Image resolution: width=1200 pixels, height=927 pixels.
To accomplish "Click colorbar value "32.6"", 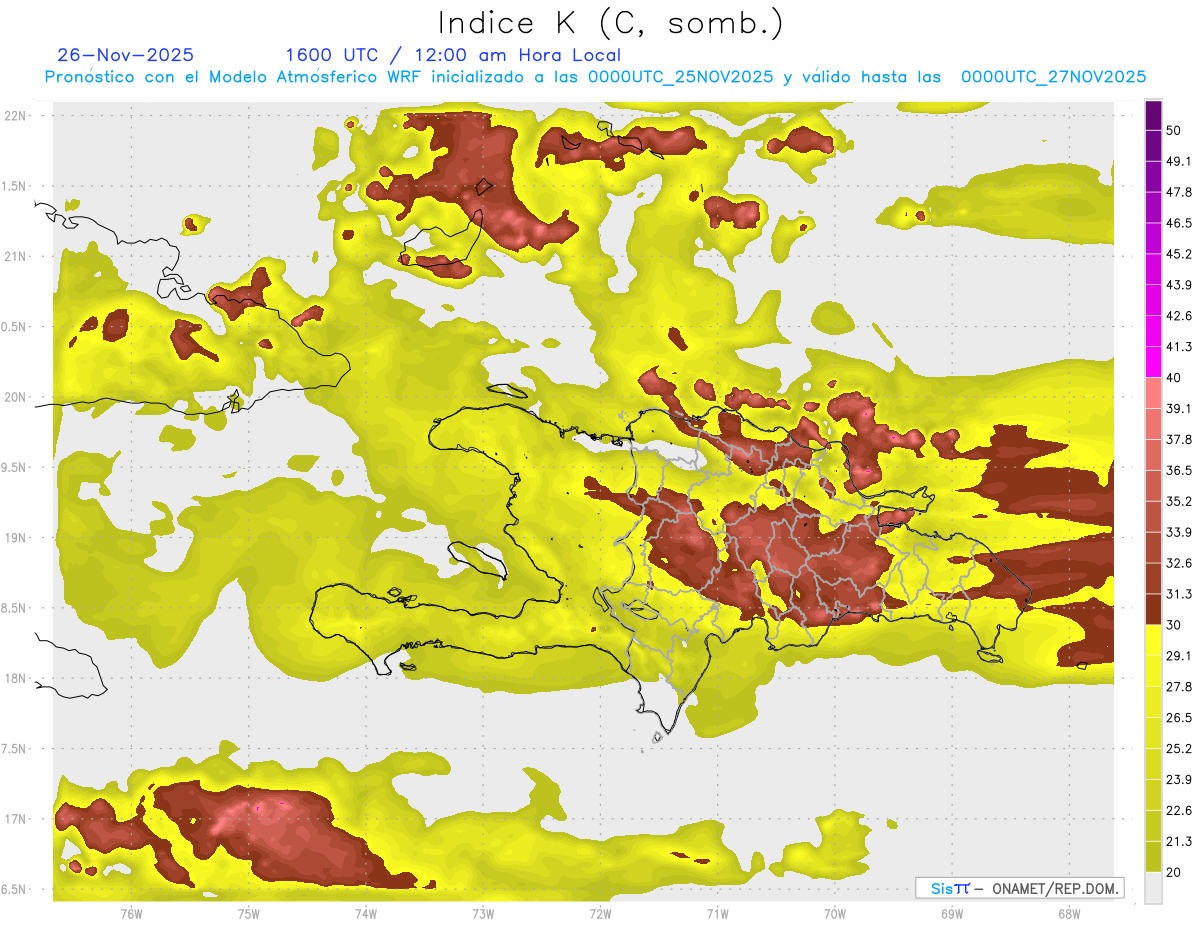I will tap(1179, 563).
